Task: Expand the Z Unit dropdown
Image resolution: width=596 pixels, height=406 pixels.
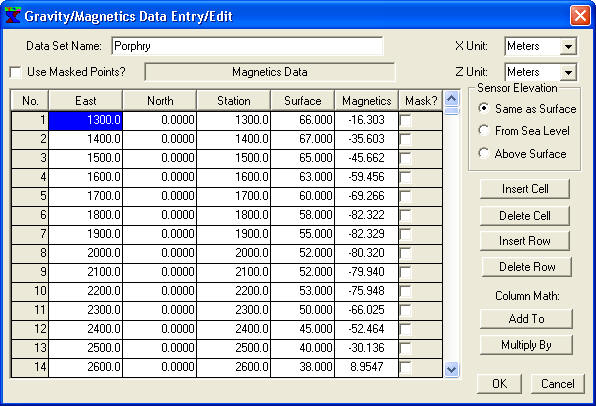Action: (x=568, y=72)
